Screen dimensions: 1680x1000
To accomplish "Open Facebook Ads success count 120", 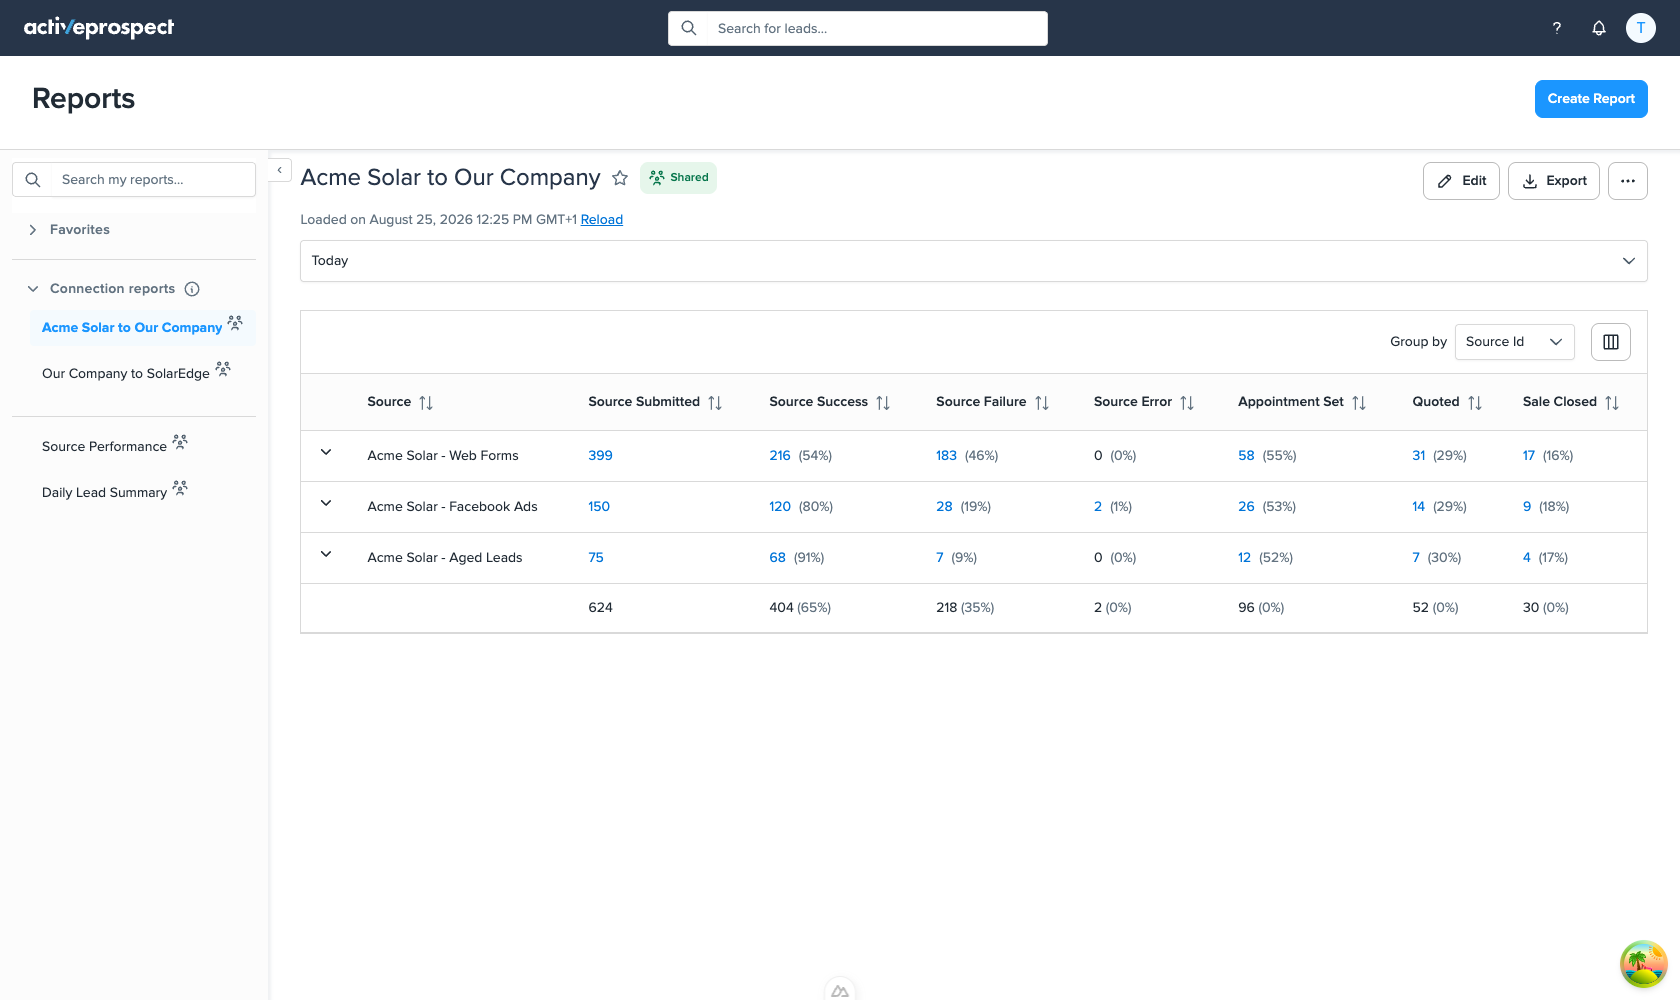I will tap(780, 507).
